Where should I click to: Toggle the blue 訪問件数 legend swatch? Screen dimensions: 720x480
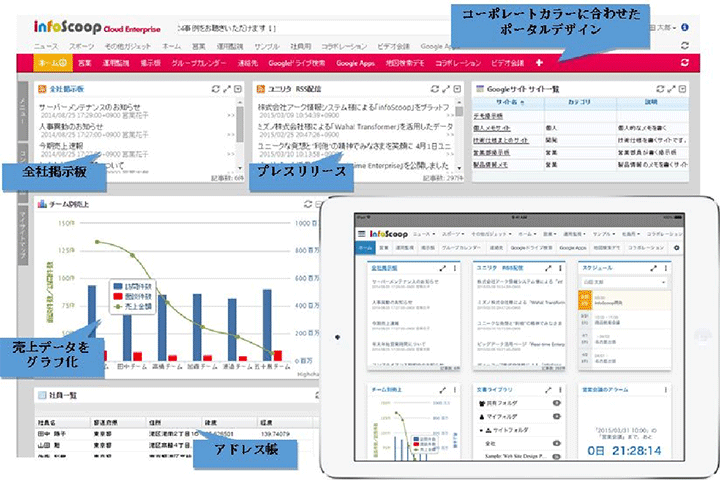coord(118,287)
